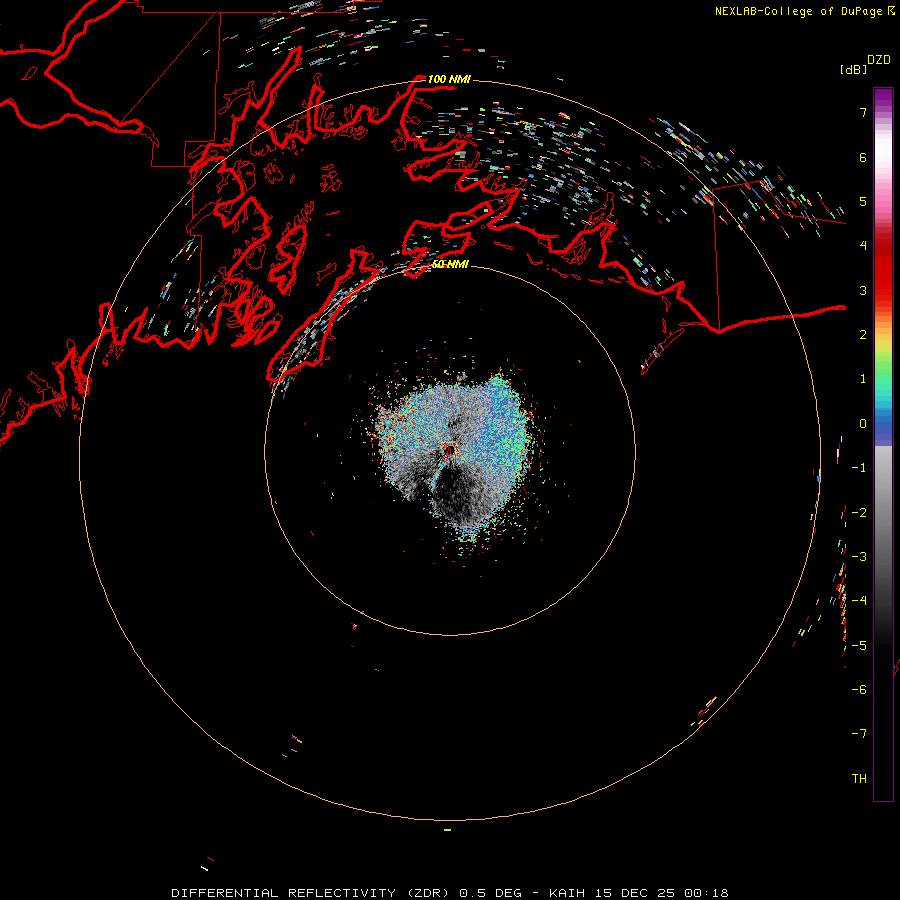Click the colorbar value -1 label
Image resolution: width=900 pixels, height=900 pixels.
click(x=859, y=468)
